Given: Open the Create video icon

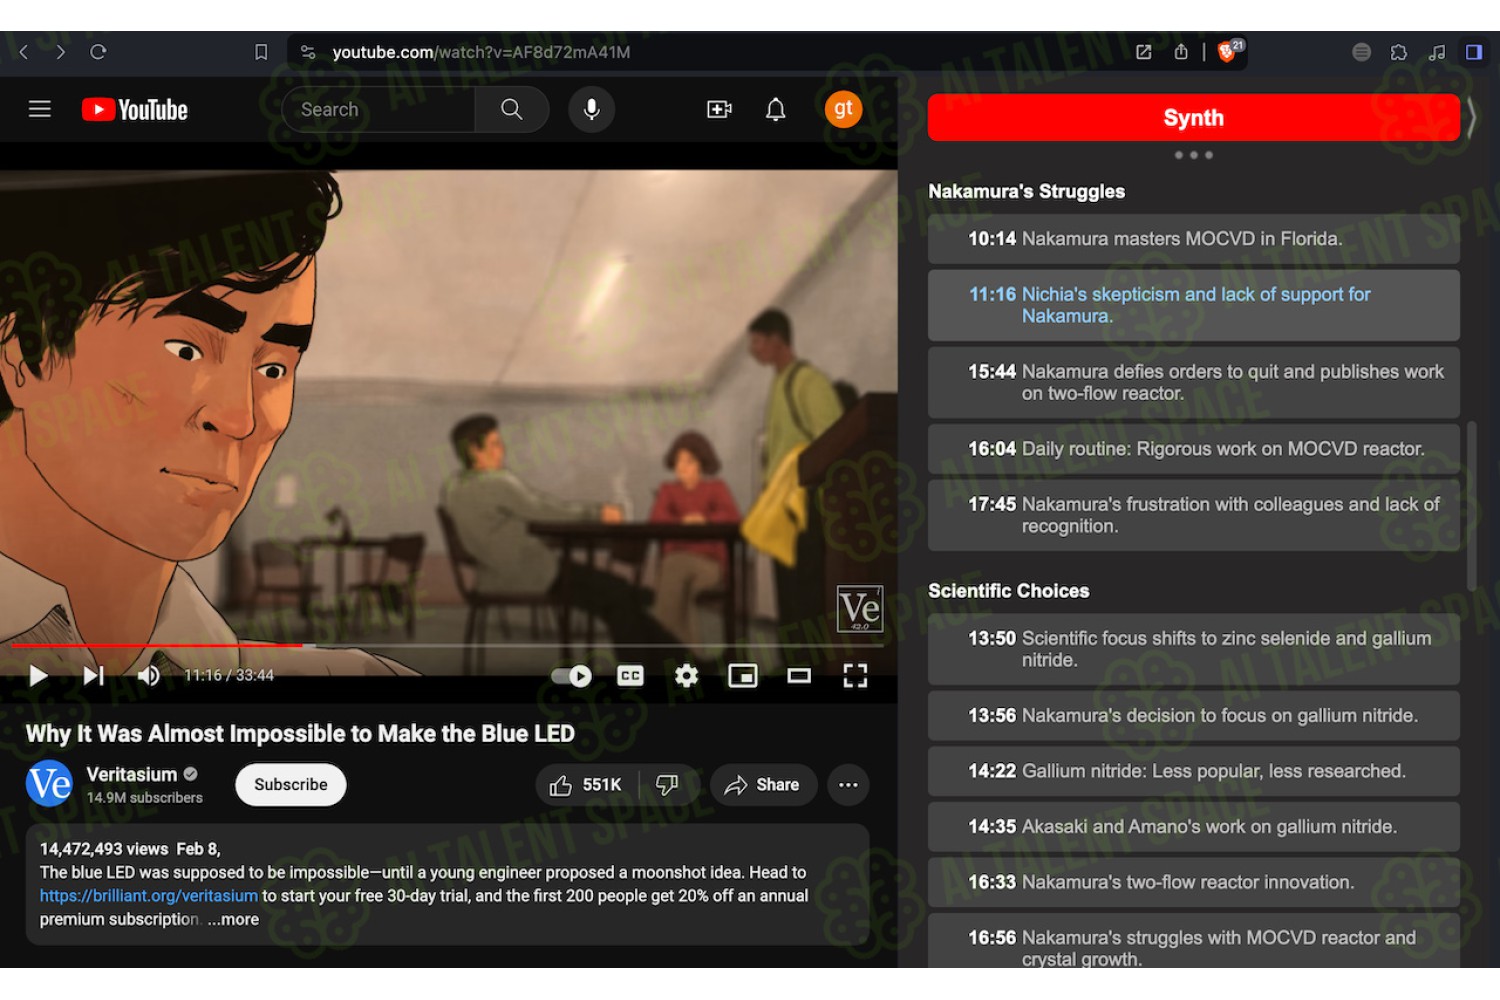Looking at the screenshot, I should coord(719,110).
